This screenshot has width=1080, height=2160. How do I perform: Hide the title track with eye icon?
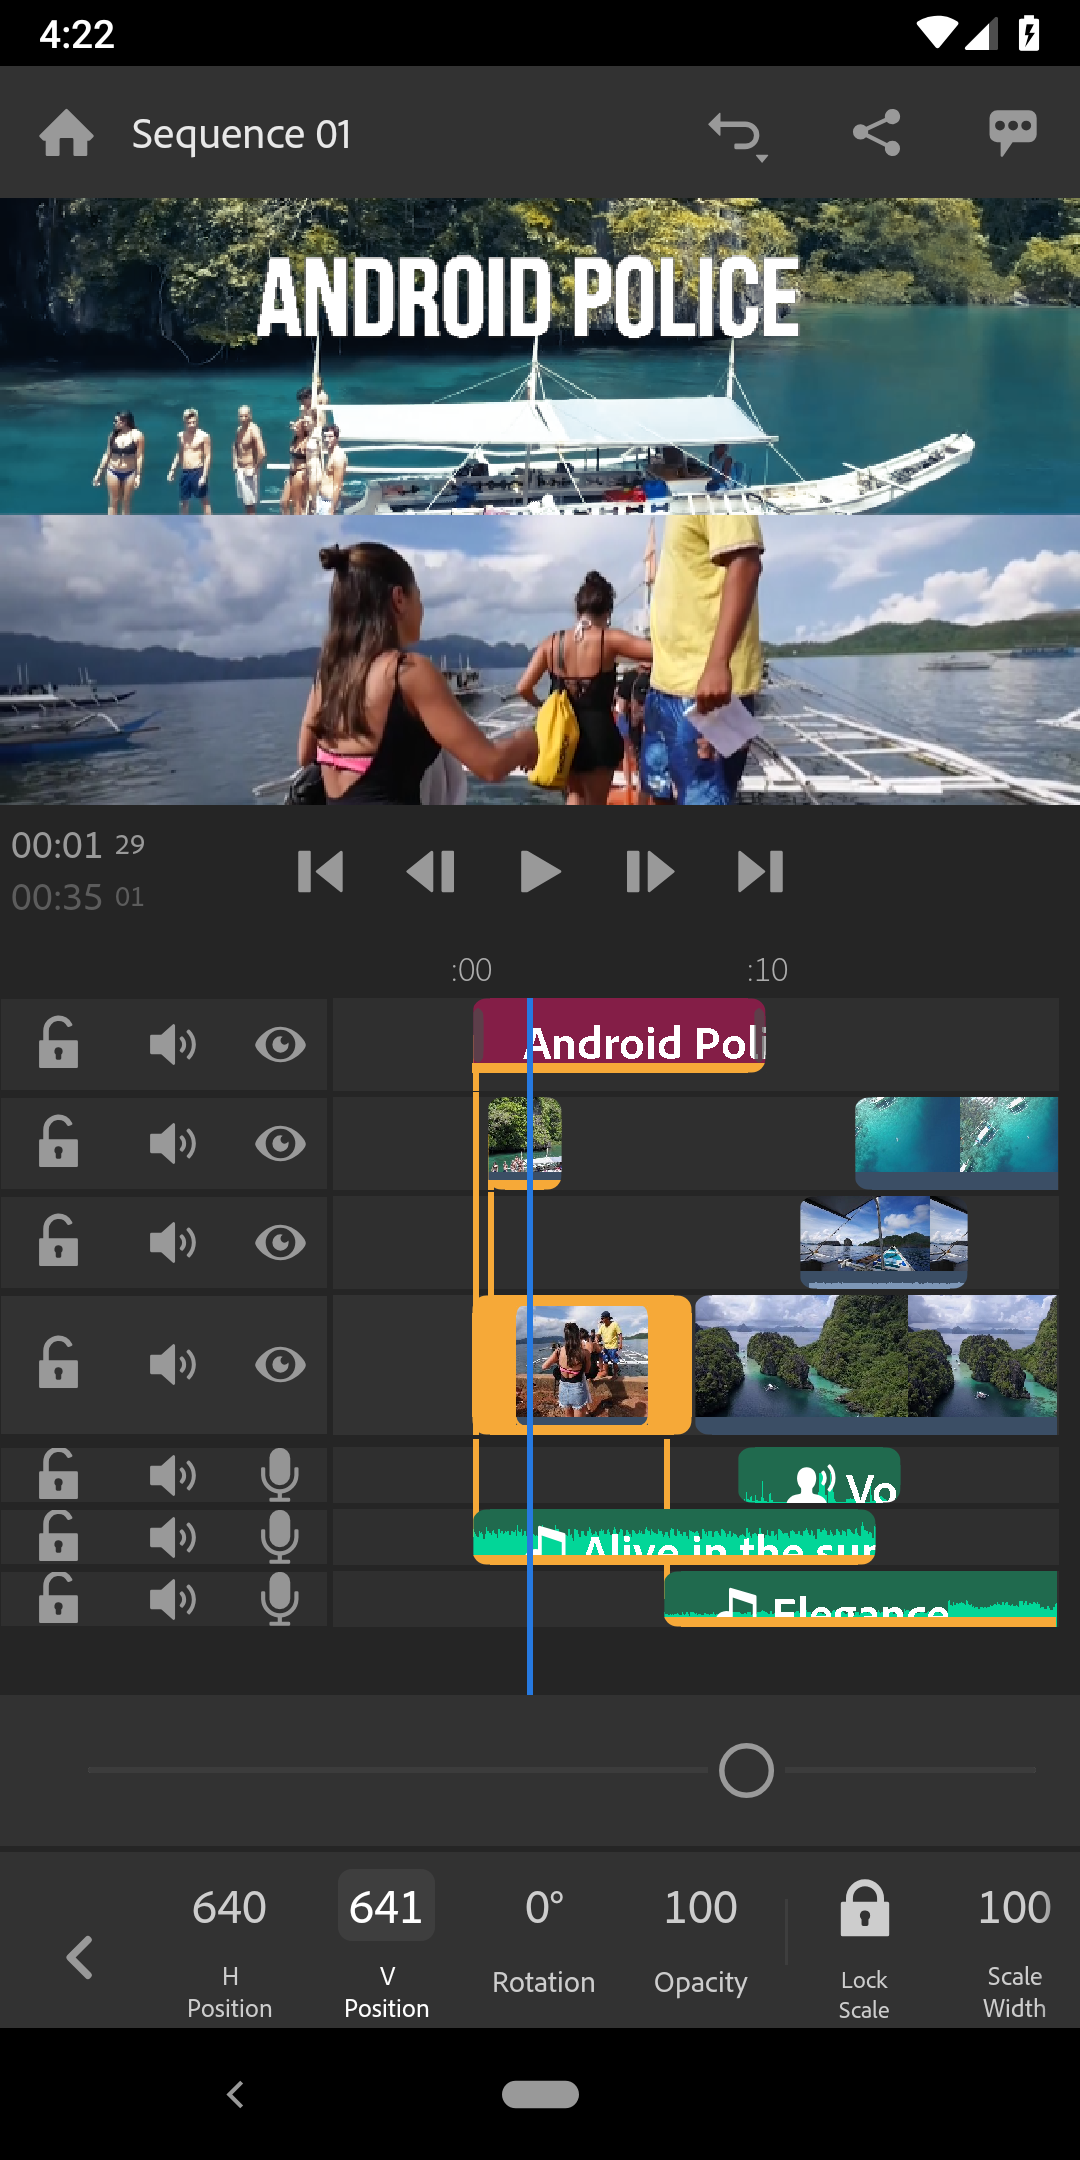(280, 1045)
